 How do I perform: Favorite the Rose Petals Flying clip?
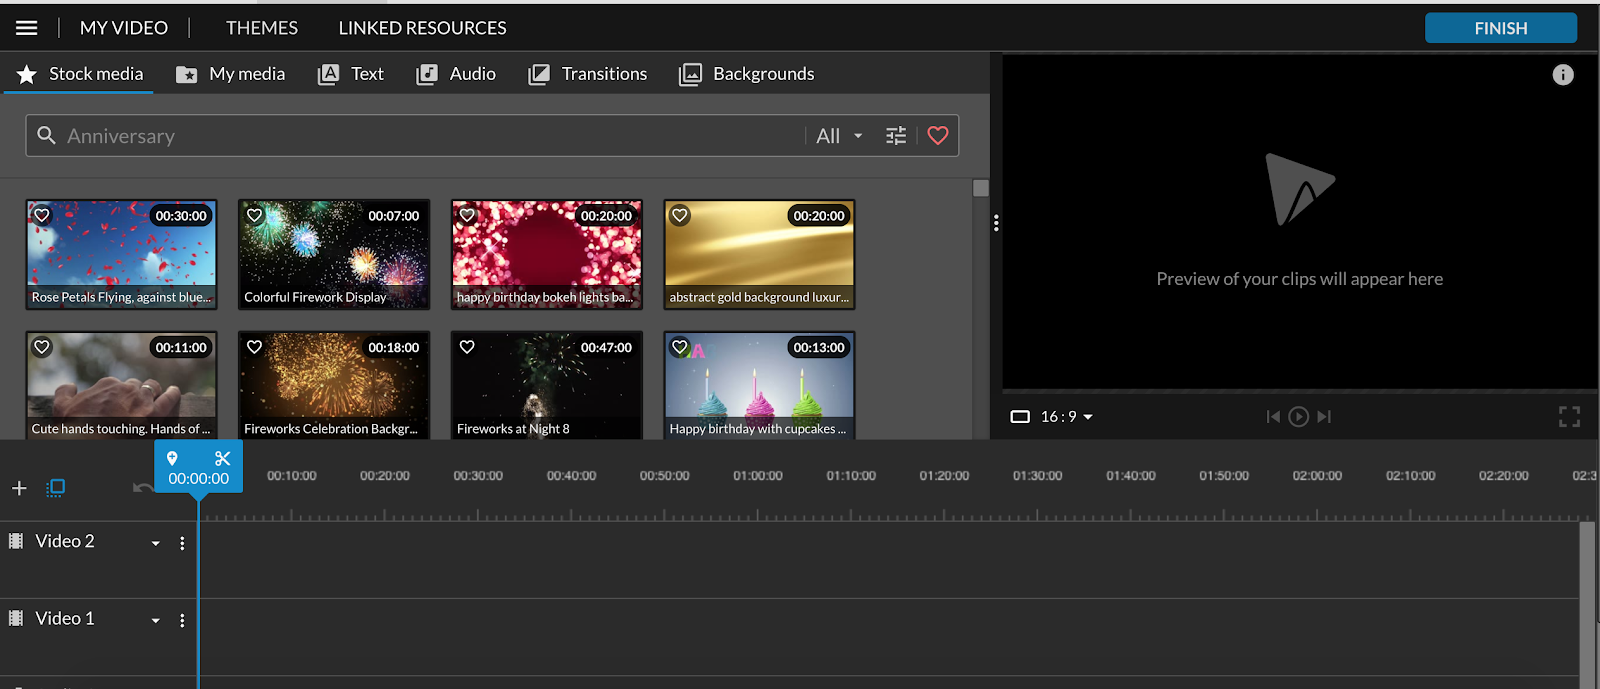point(42,215)
